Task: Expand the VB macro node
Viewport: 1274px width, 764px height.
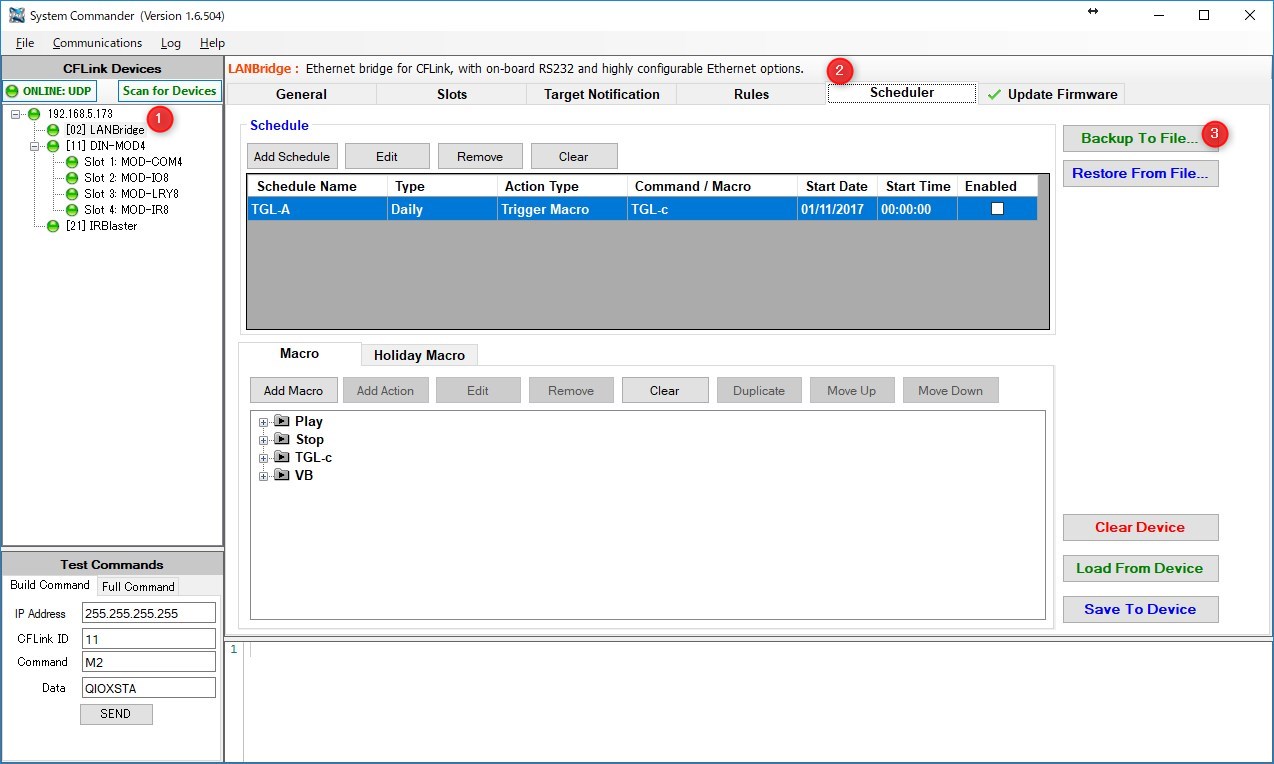Action: tap(264, 476)
